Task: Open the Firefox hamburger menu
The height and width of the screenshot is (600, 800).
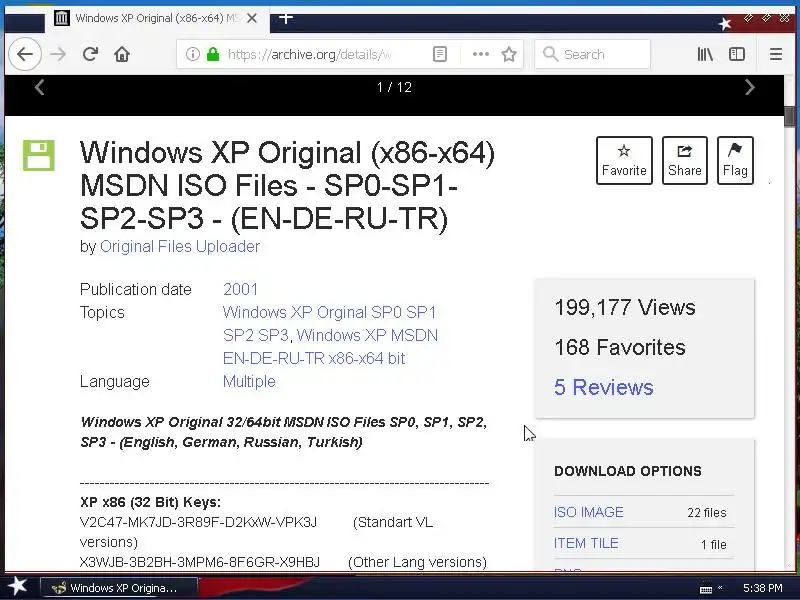Action: 776,54
